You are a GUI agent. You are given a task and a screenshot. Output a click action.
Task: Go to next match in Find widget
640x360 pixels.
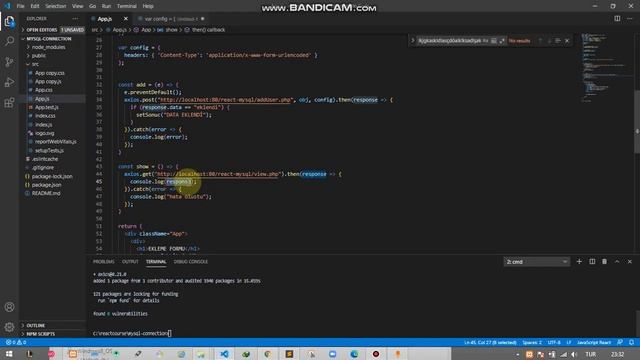coord(549,41)
